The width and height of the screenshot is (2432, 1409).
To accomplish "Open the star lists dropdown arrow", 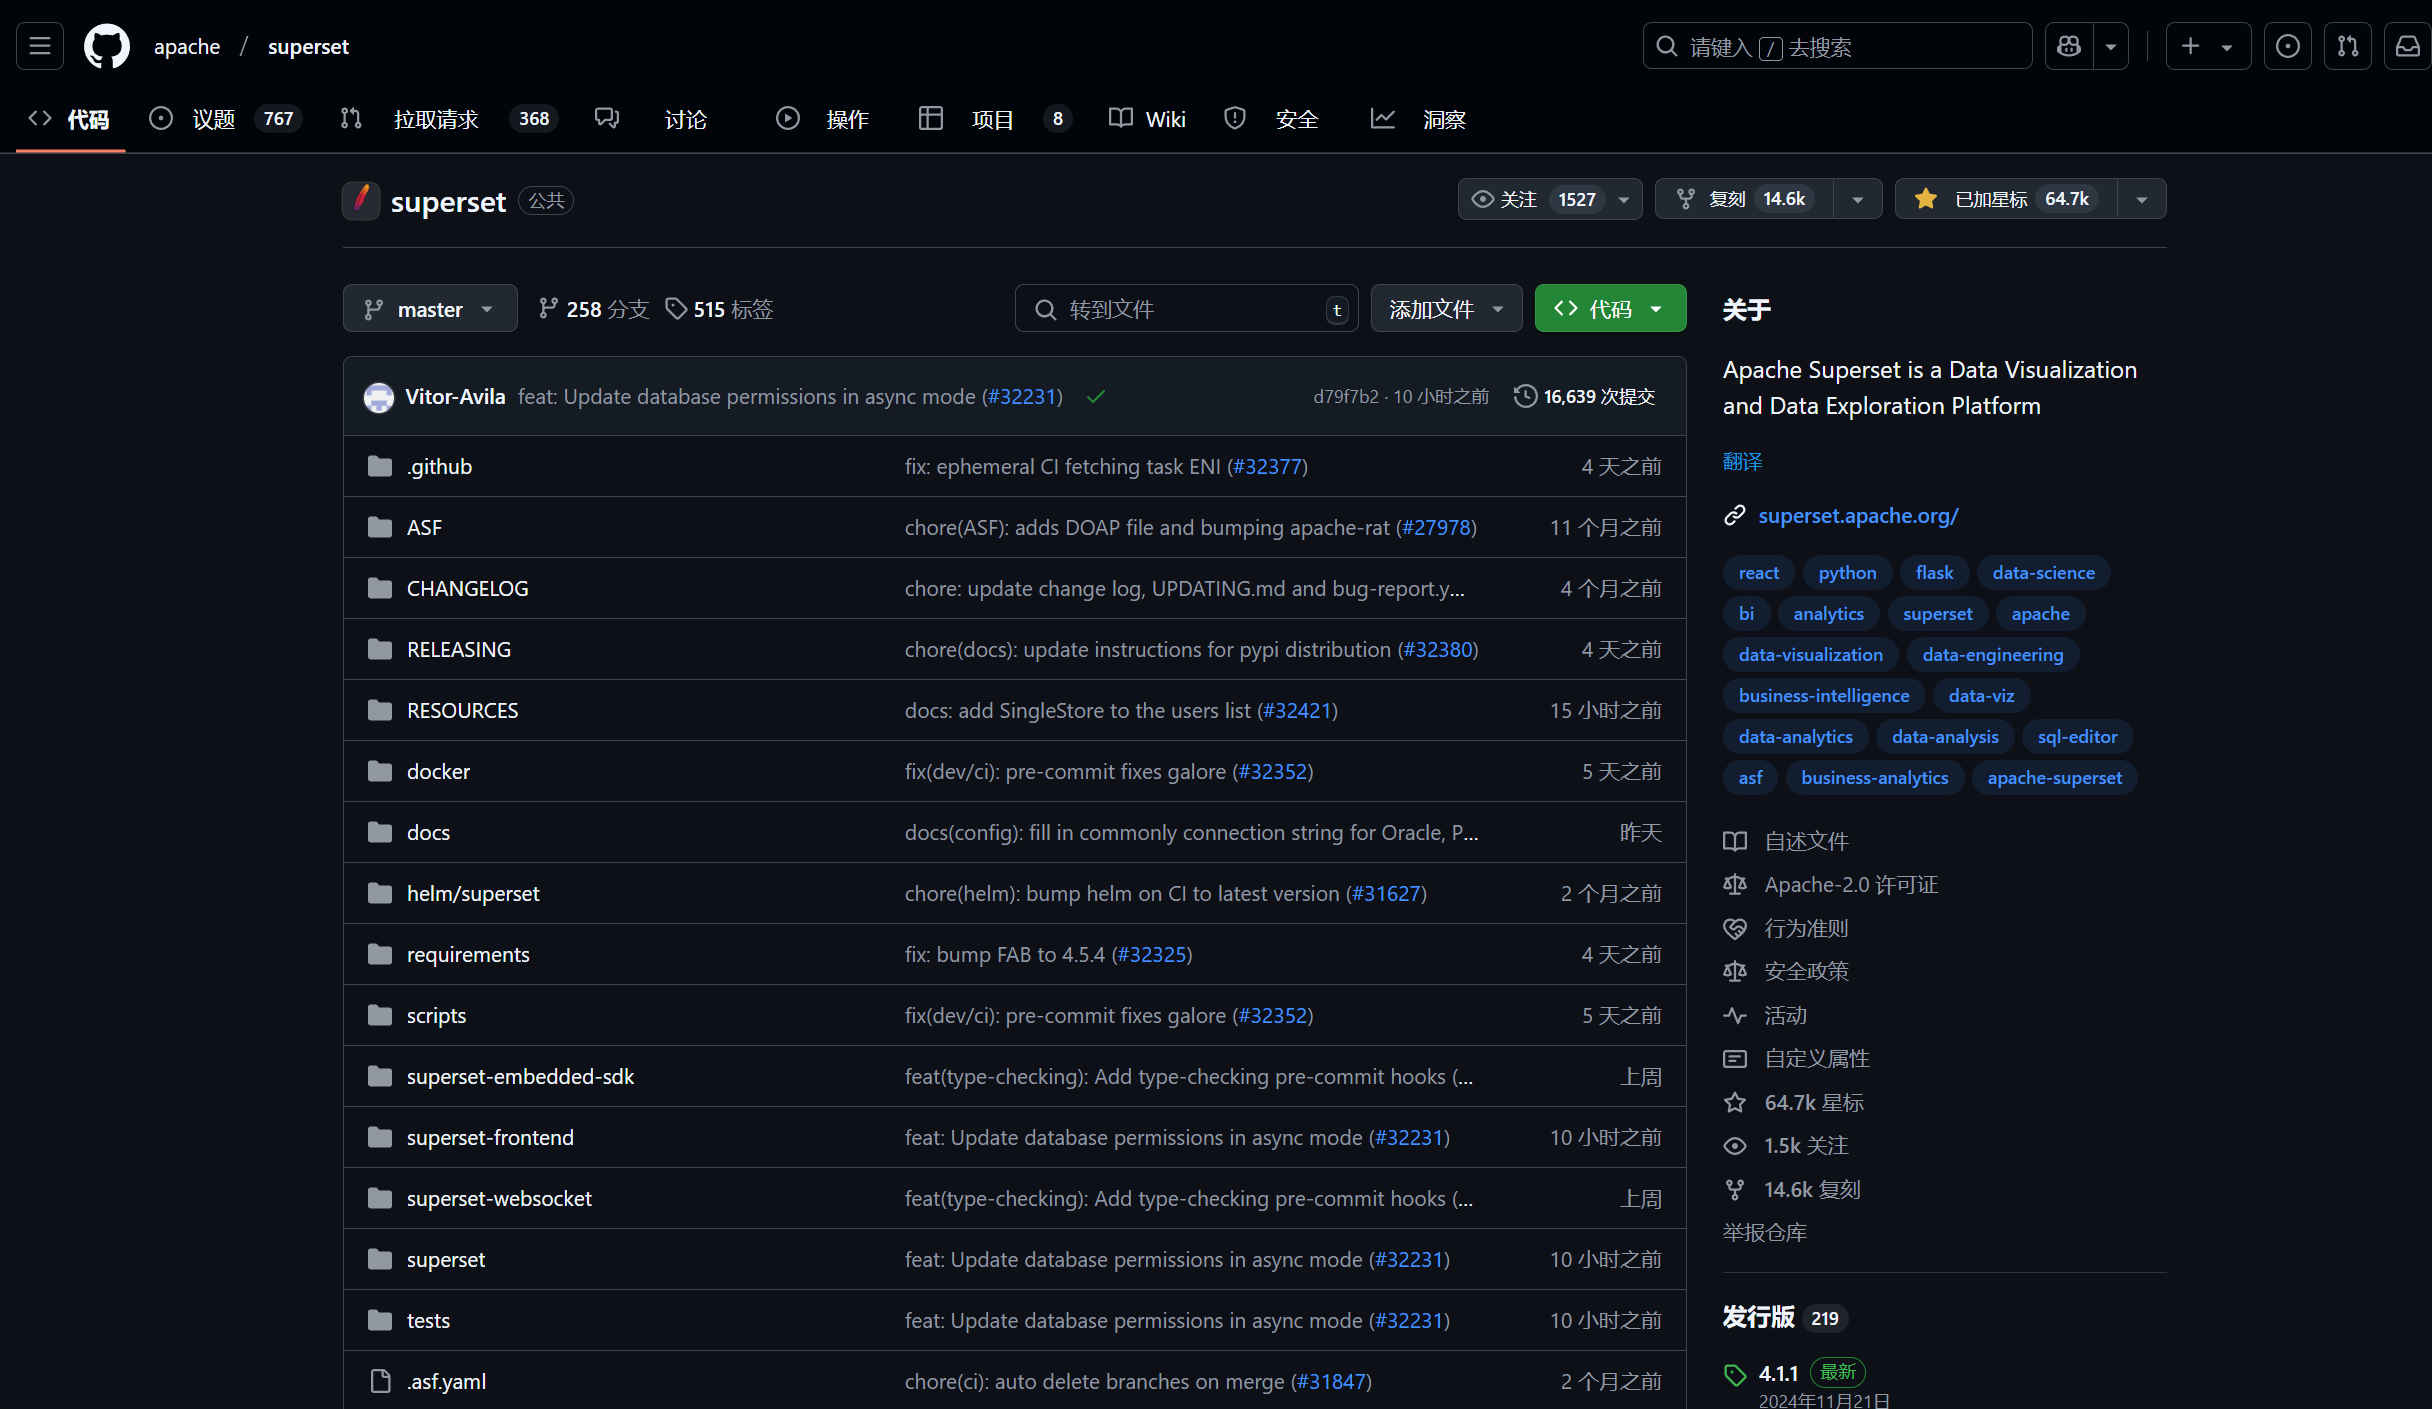I will pyautogui.click(x=2142, y=199).
